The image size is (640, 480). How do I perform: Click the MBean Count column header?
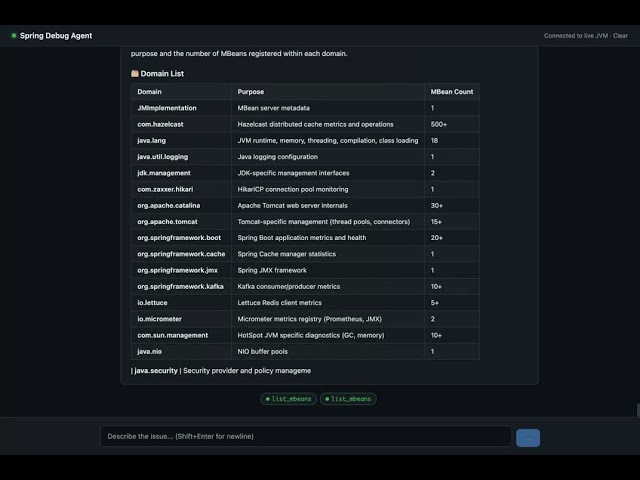tap(452, 92)
